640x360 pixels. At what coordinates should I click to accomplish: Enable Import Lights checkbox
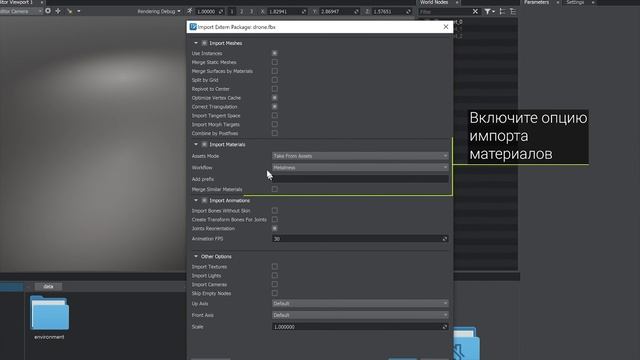[275, 276]
